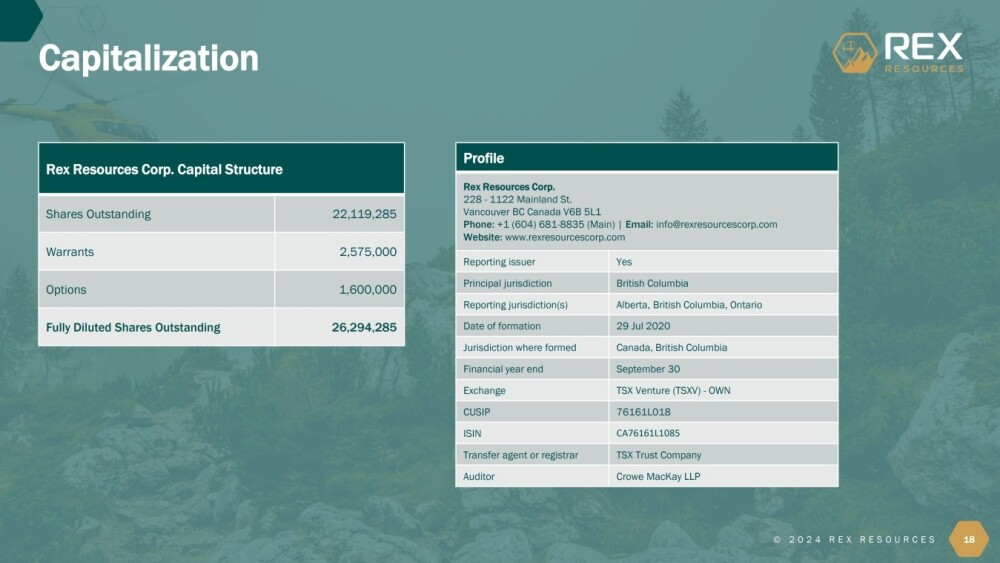Select the Exchange row label
Image resolution: width=1000 pixels, height=563 pixels.
point(484,390)
